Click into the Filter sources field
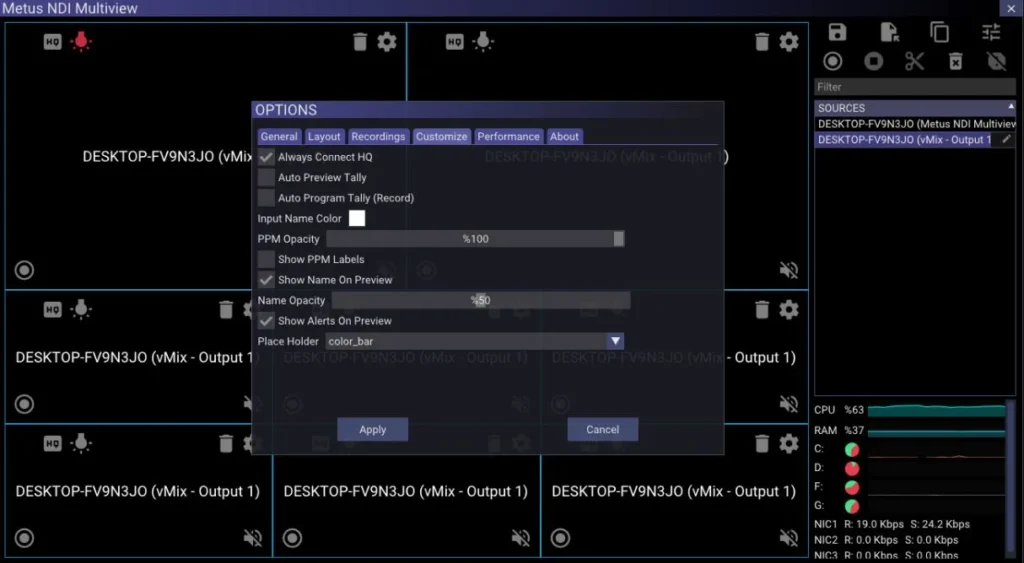This screenshot has width=1024, height=563. (914, 87)
